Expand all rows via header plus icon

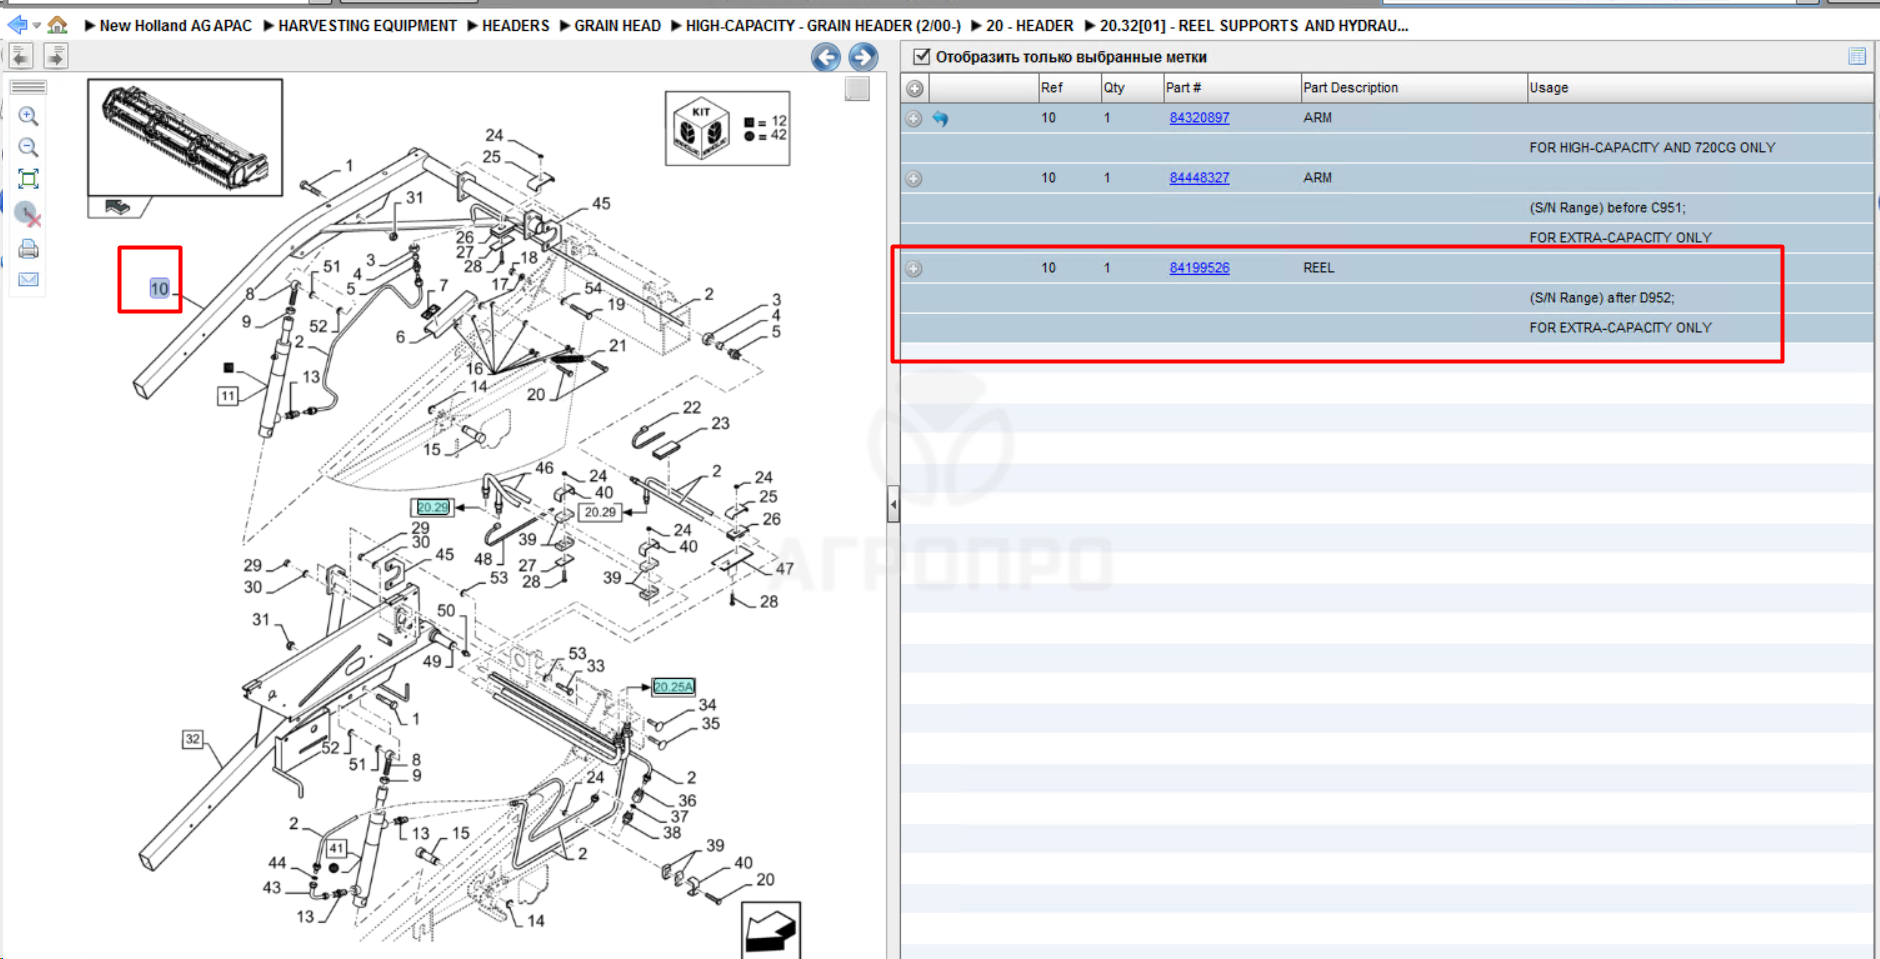(915, 88)
